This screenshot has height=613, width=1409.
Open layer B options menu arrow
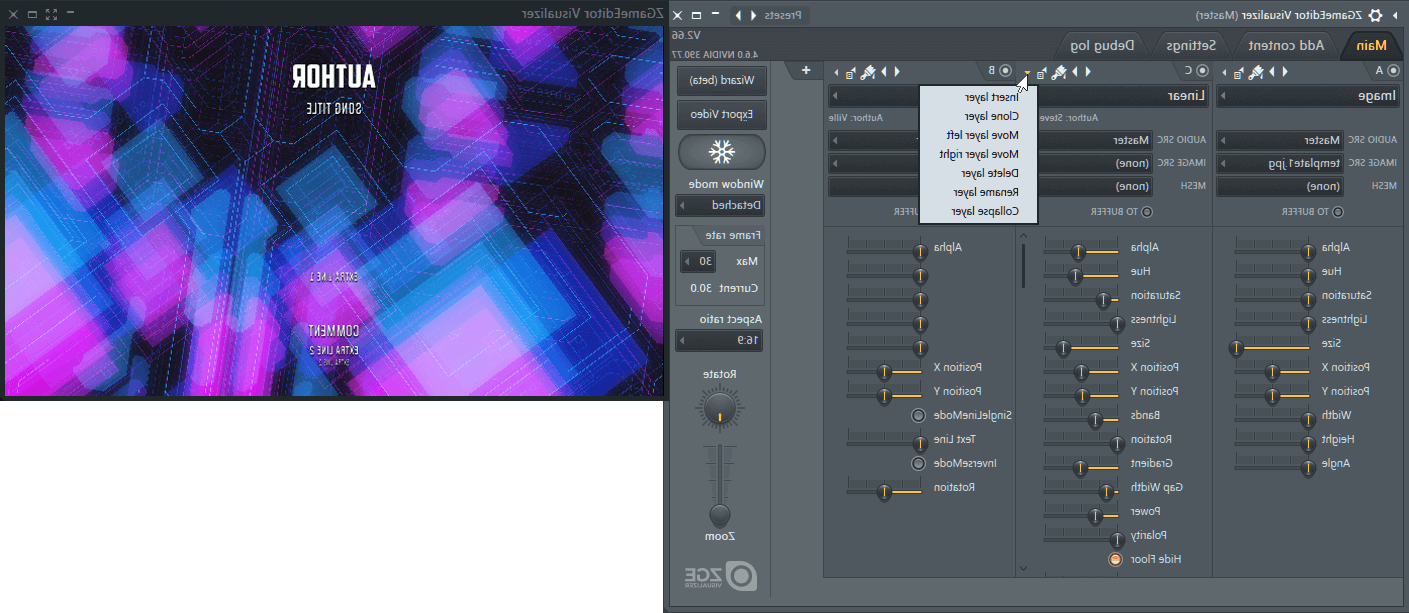tap(836, 72)
